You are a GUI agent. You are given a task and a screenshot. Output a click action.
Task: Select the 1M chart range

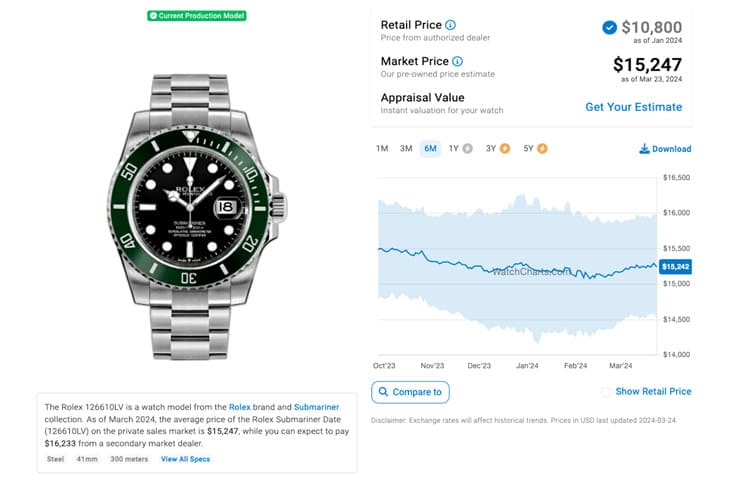(x=382, y=149)
